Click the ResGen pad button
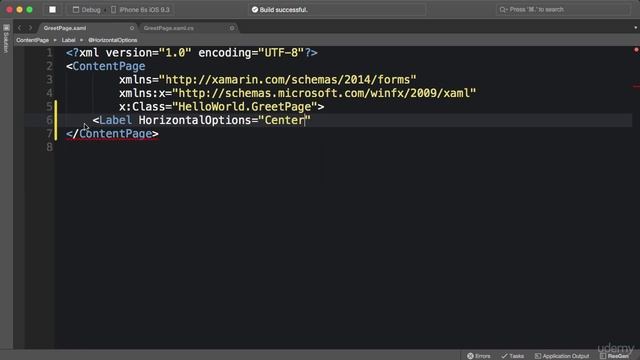 click(x=614, y=356)
